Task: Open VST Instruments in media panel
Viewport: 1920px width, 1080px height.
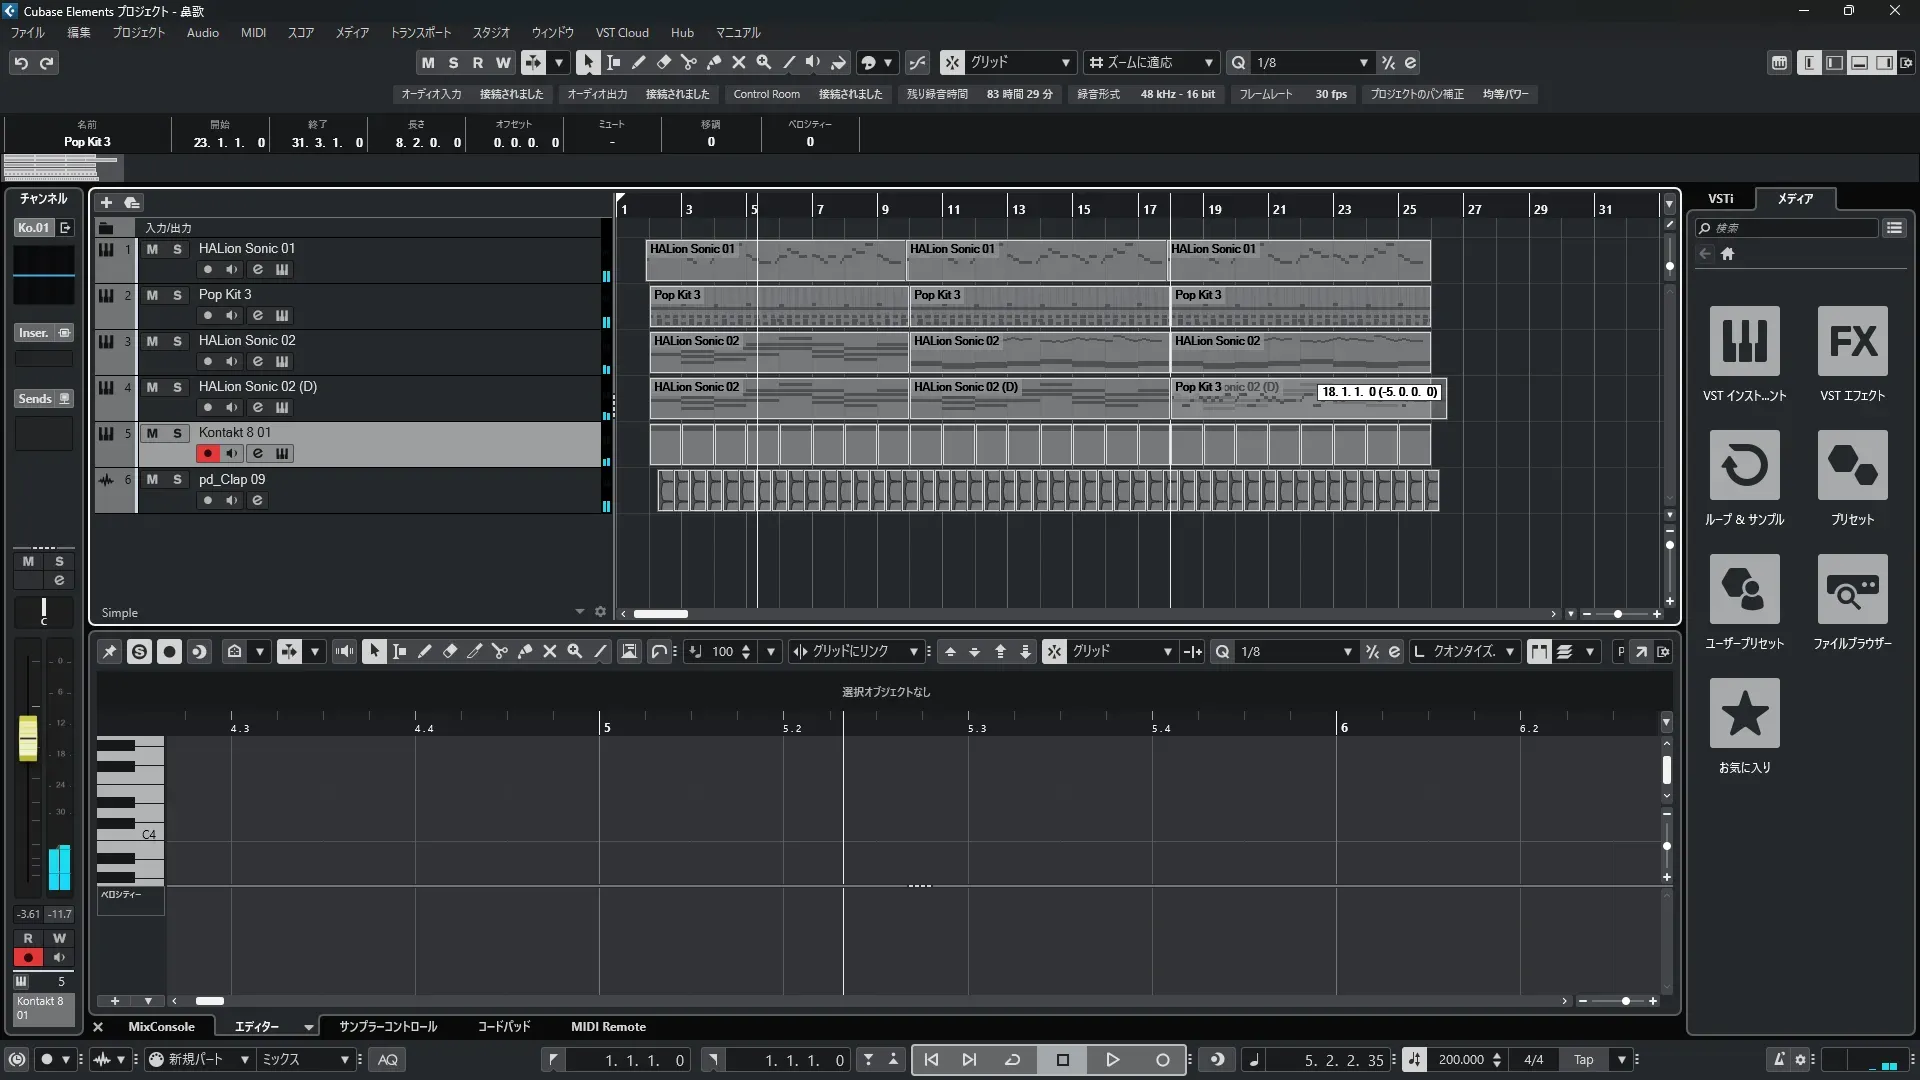Action: coord(1744,341)
